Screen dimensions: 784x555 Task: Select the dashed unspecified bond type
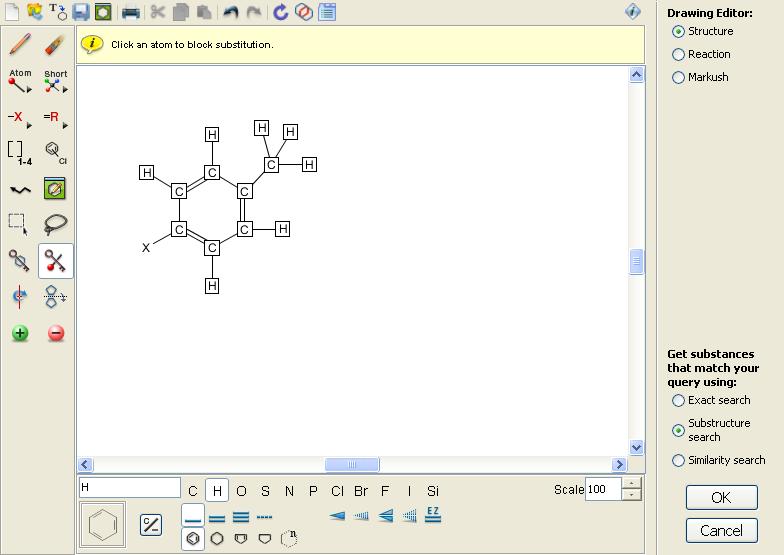point(264,518)
